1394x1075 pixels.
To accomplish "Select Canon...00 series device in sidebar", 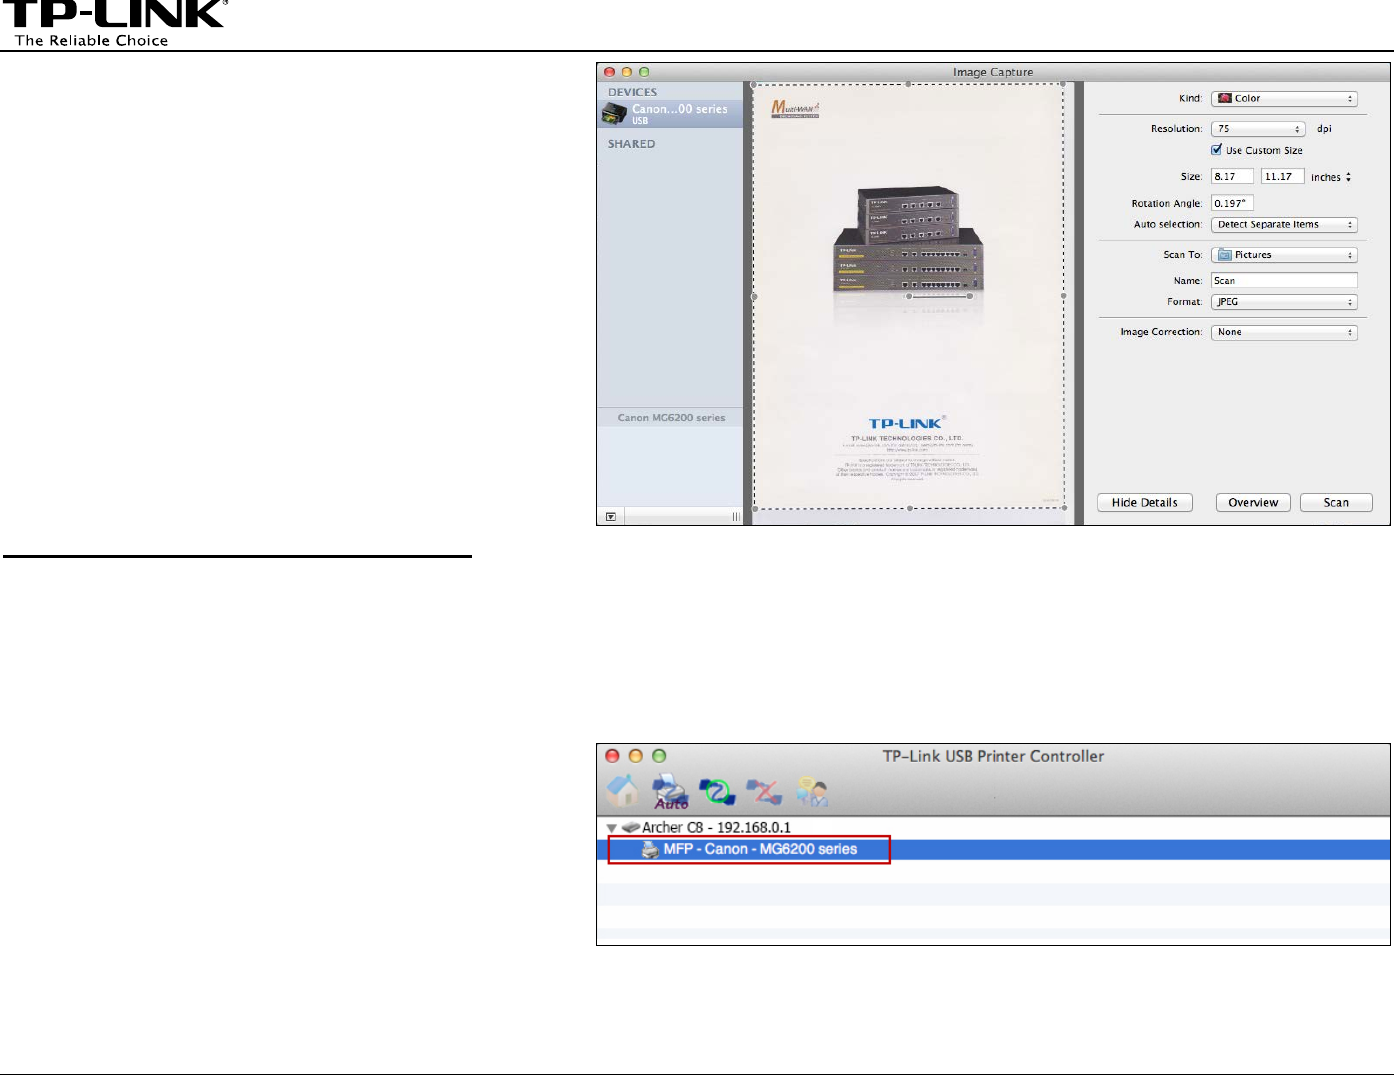I will pos(670,114).
